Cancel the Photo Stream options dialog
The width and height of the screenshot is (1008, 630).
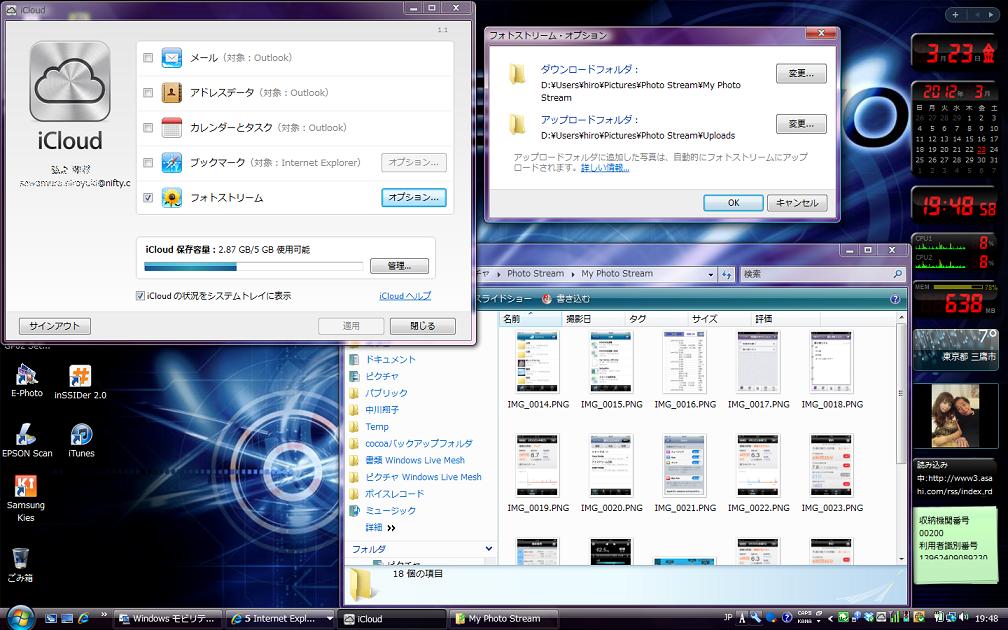tap(797, 202)
